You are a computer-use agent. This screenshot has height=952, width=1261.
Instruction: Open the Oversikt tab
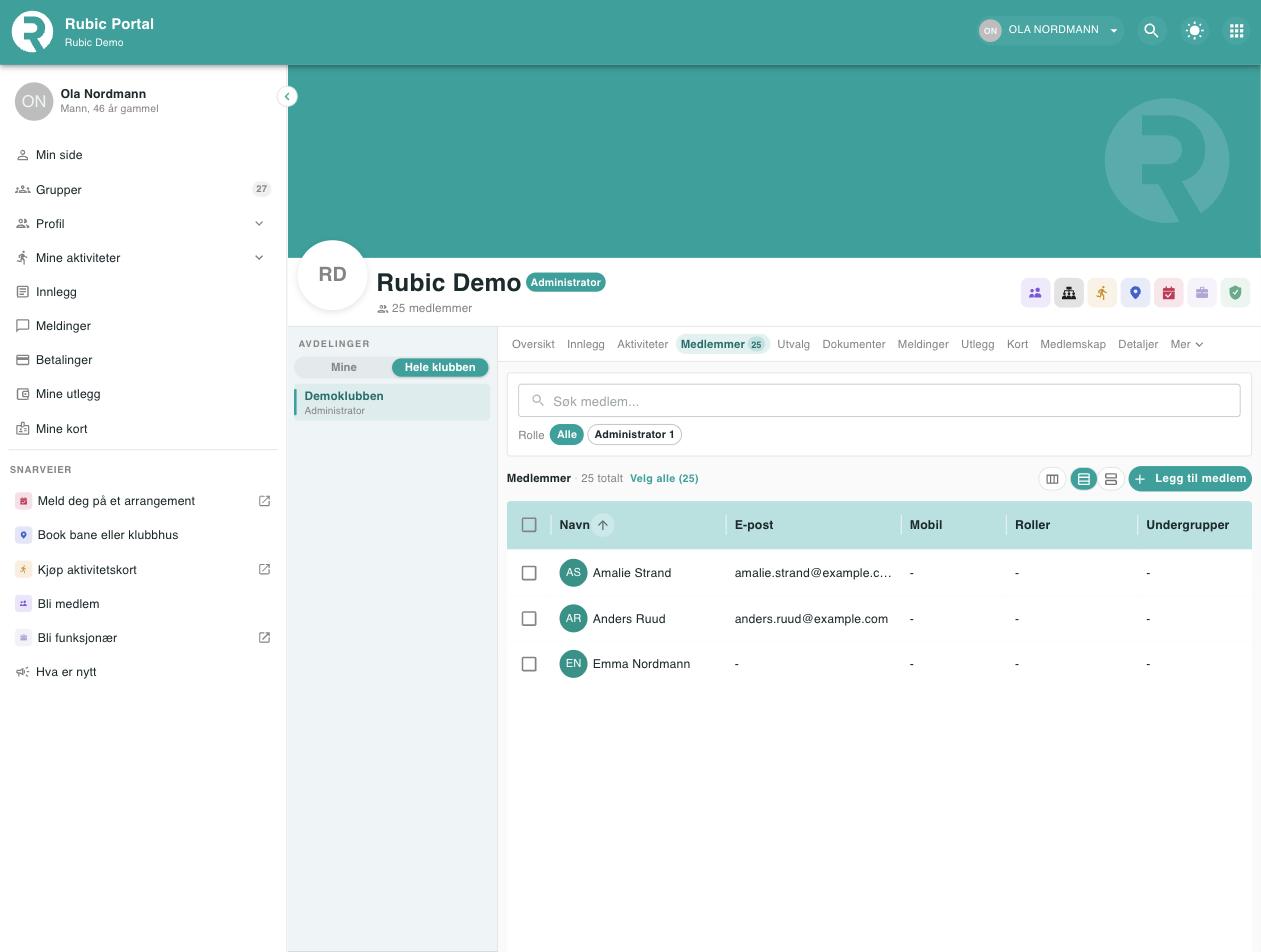[533, 344]
